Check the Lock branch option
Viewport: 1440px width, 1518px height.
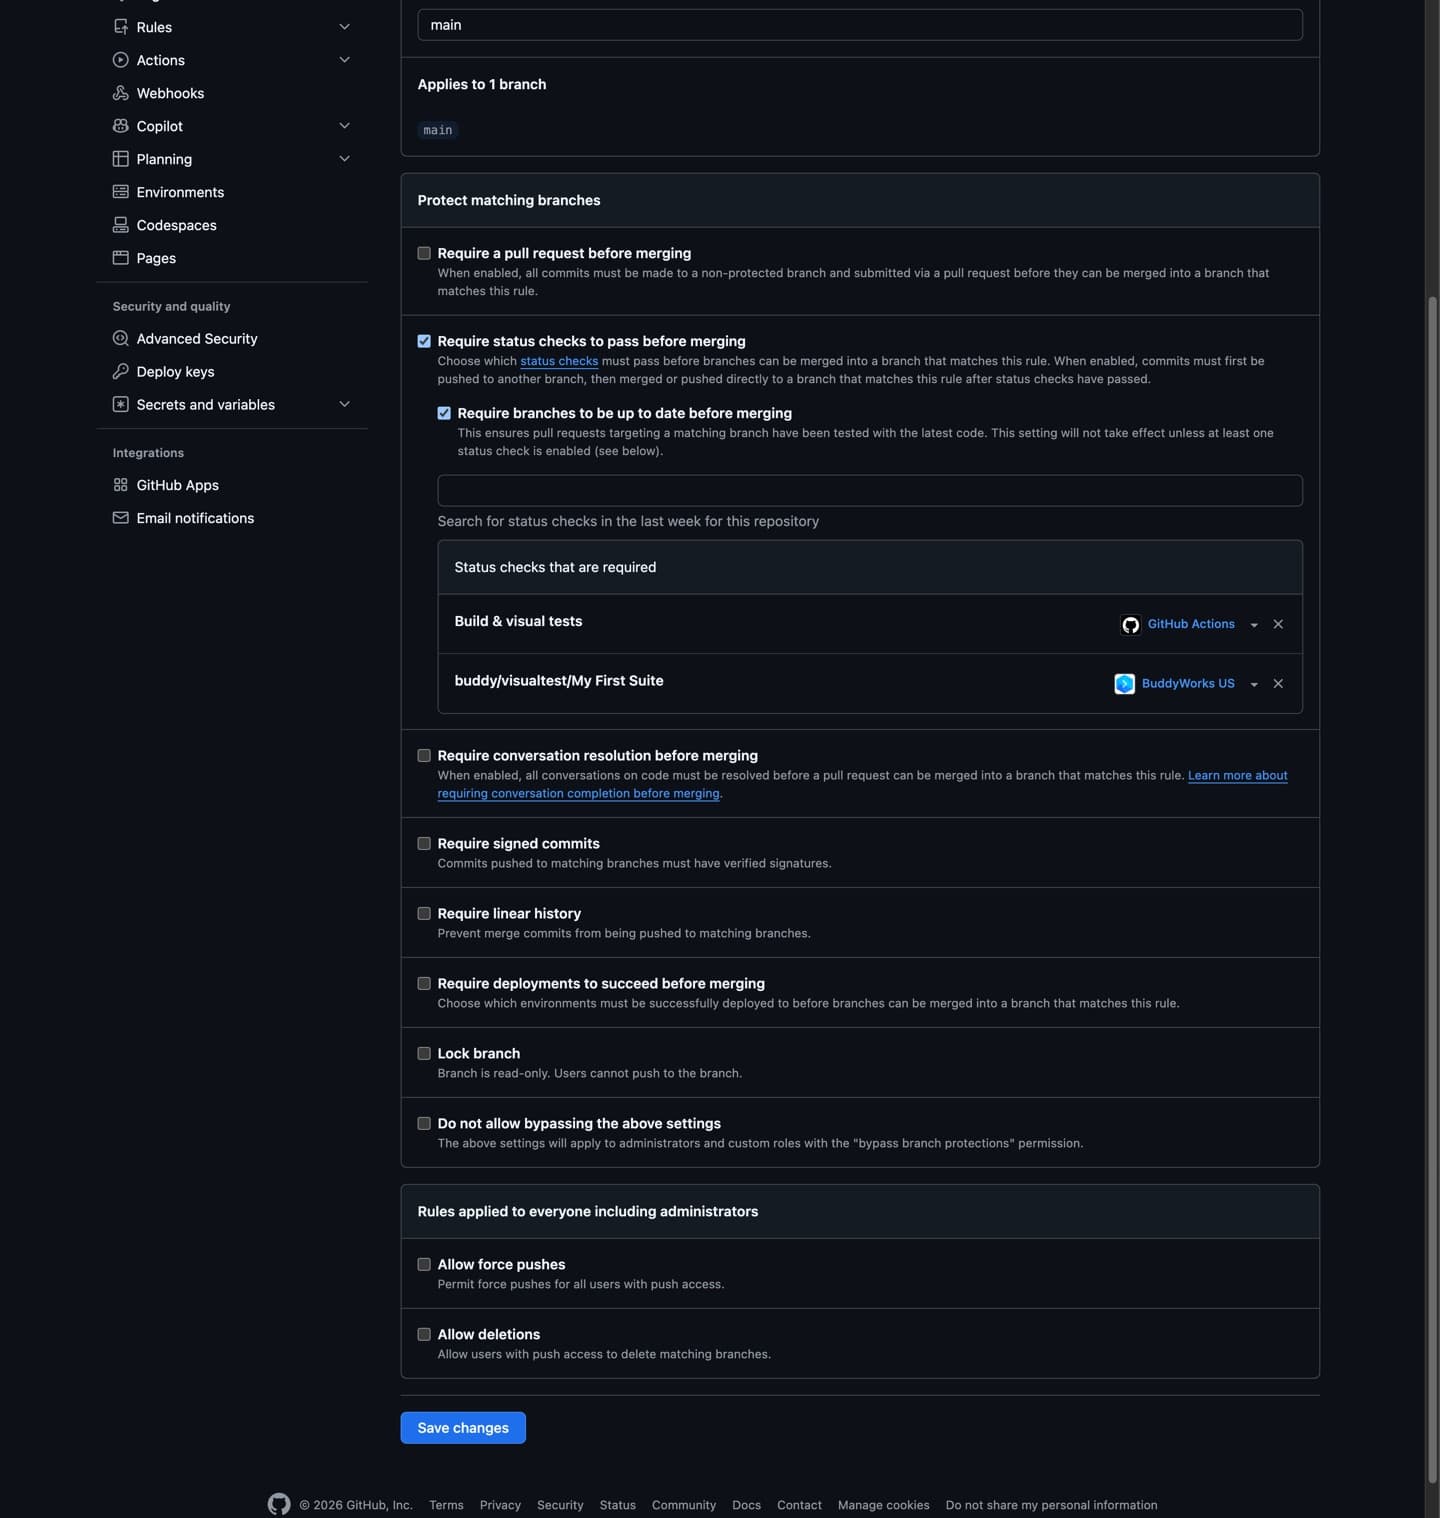[x=424, y=1054]
